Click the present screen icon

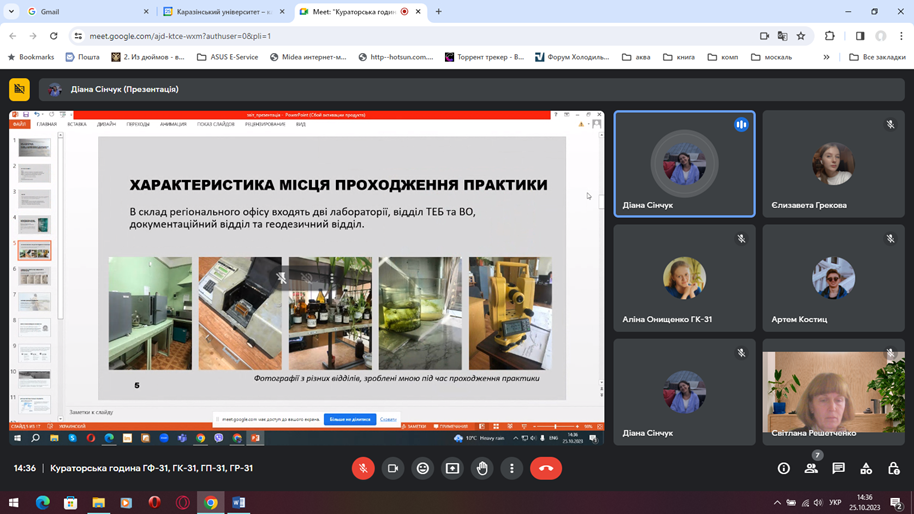tap(452, 468)
